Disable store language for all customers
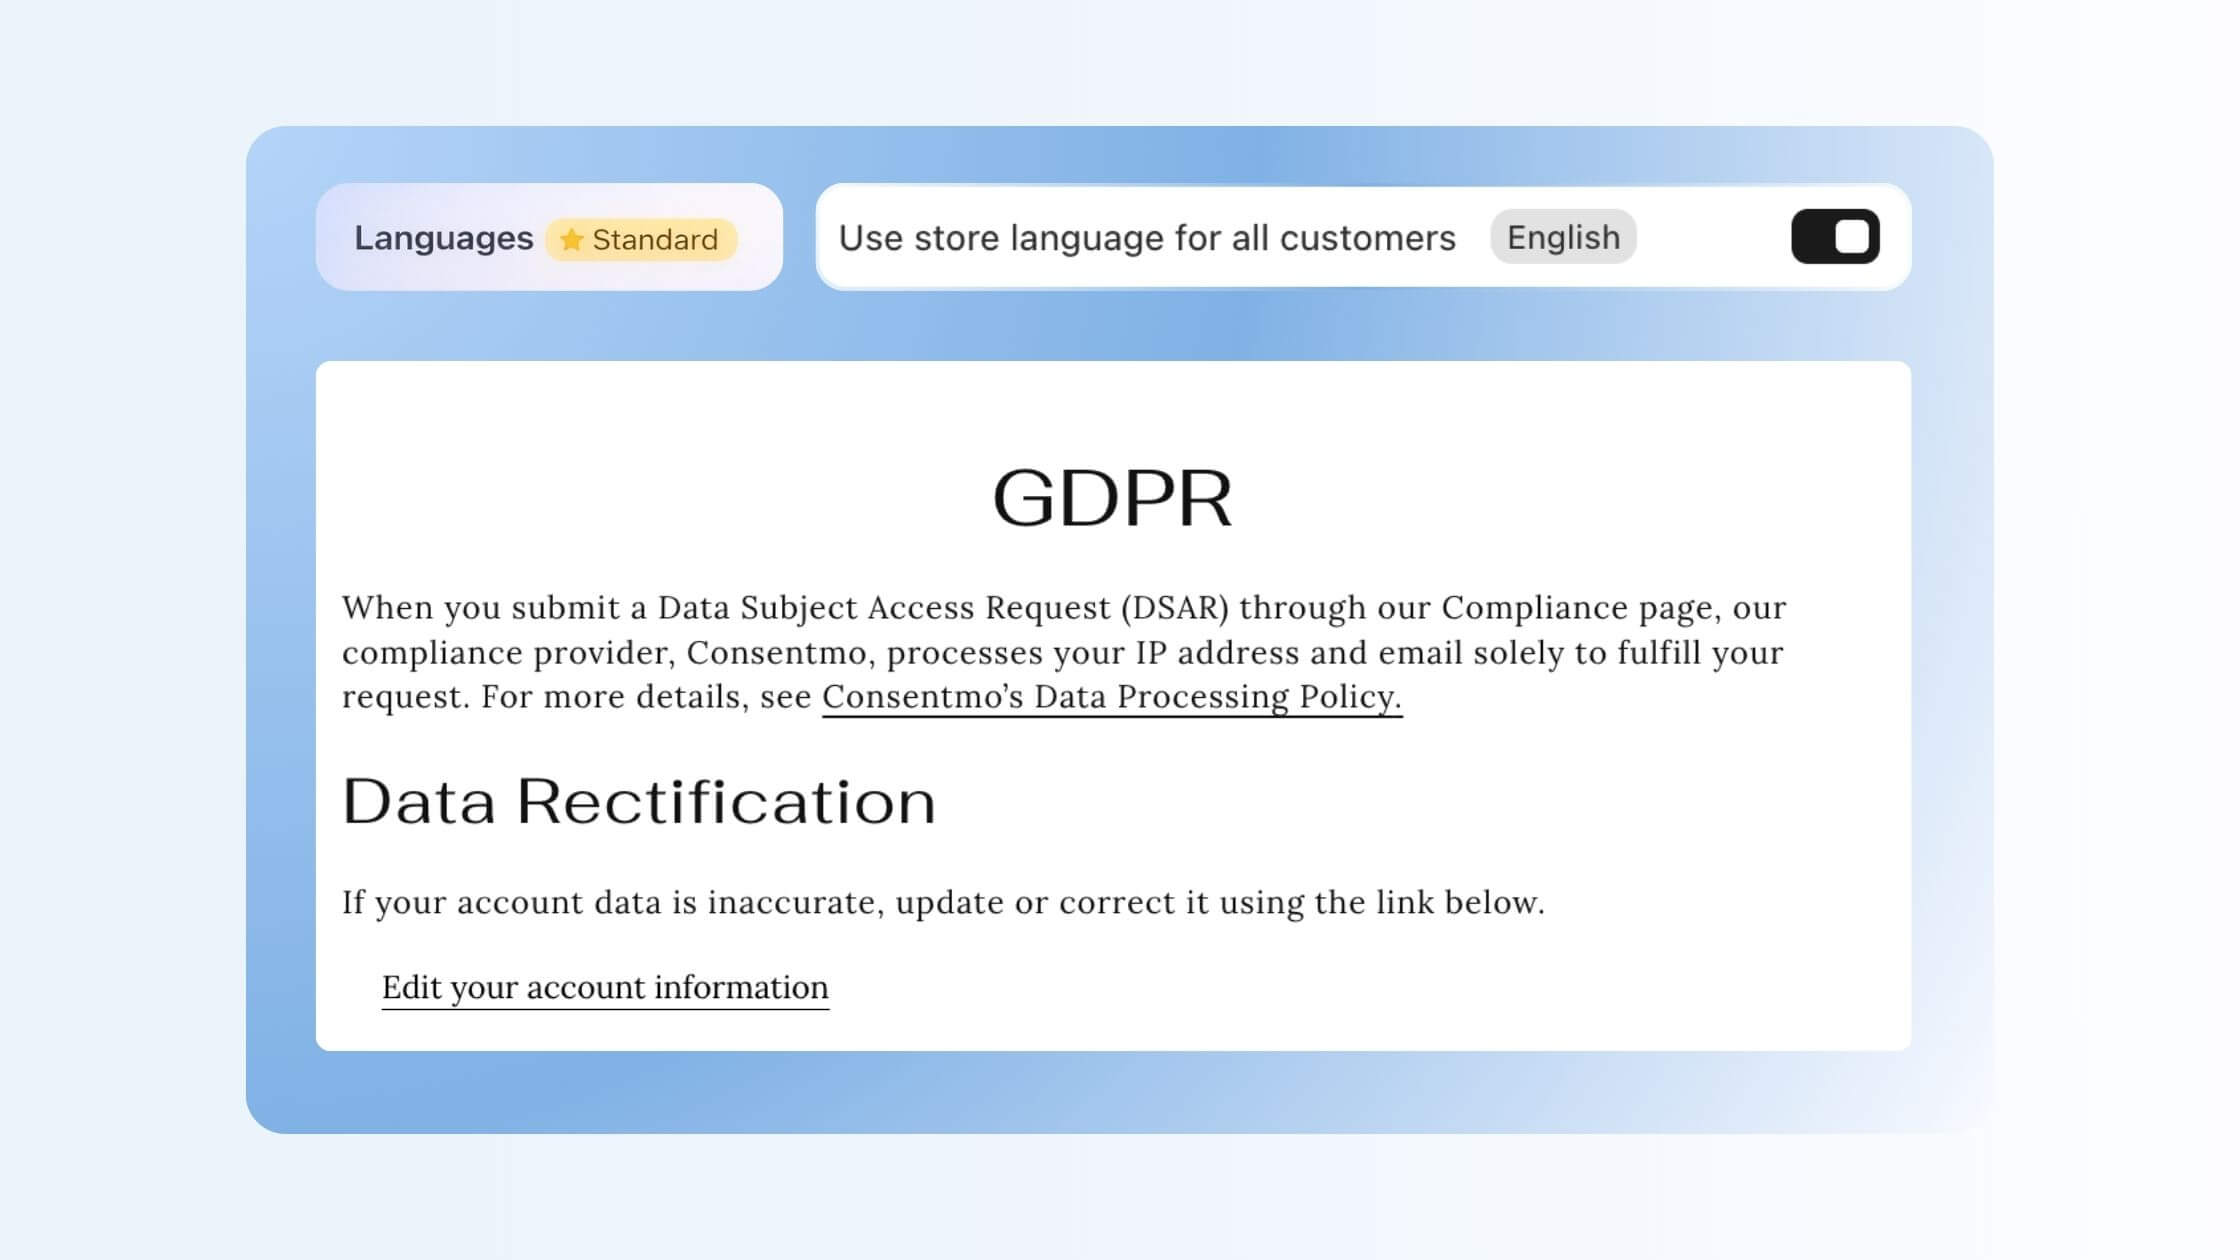 [1834, 236]
